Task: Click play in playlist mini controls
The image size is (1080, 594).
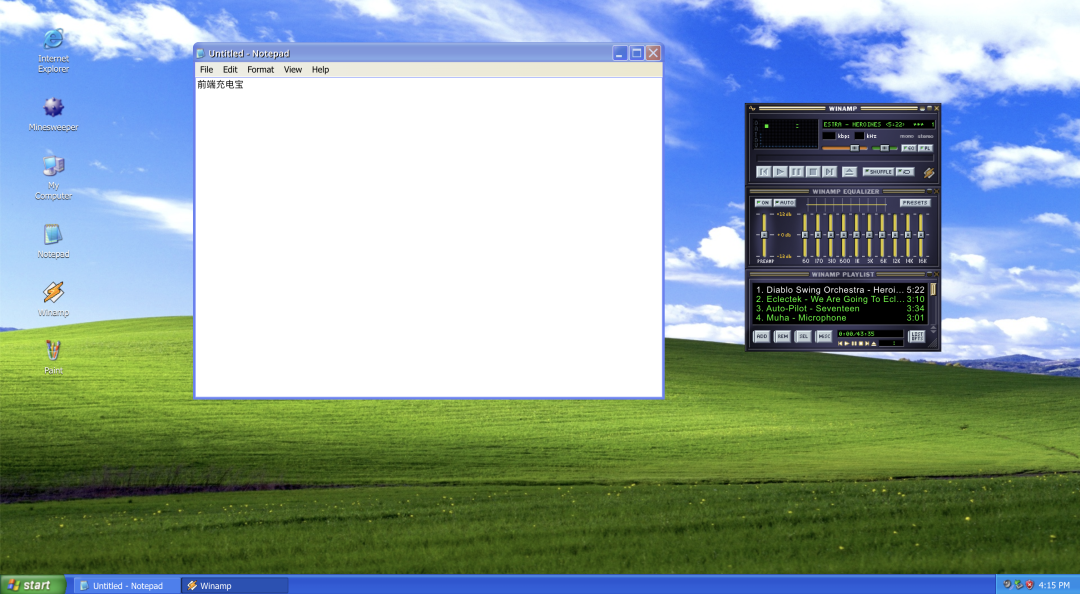Action: pyautogui.click(x=847, y=343)
